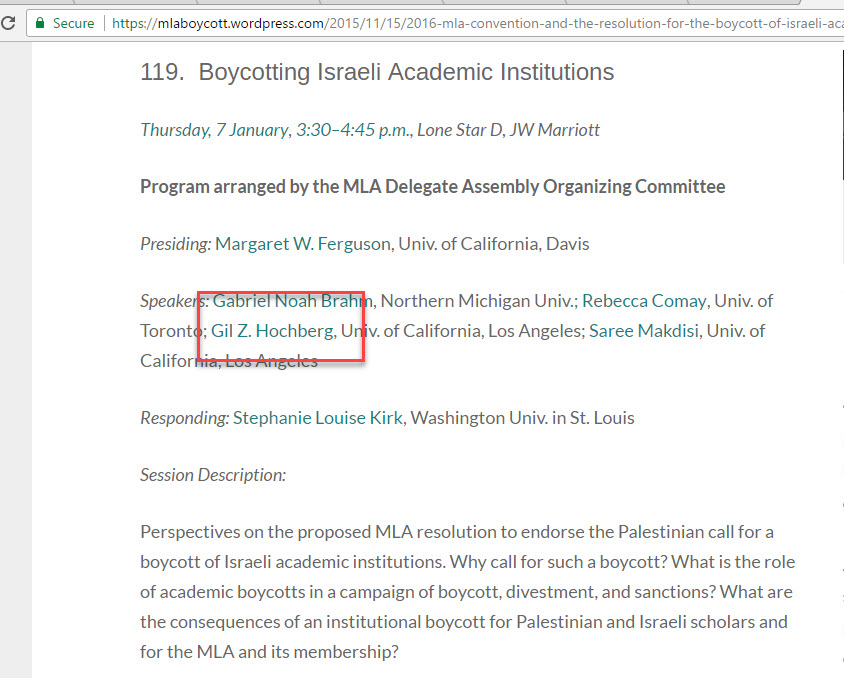Follow the Stephanie Louise Kirk link
This screenshot has width=844, height=678.
coord(317,418)
